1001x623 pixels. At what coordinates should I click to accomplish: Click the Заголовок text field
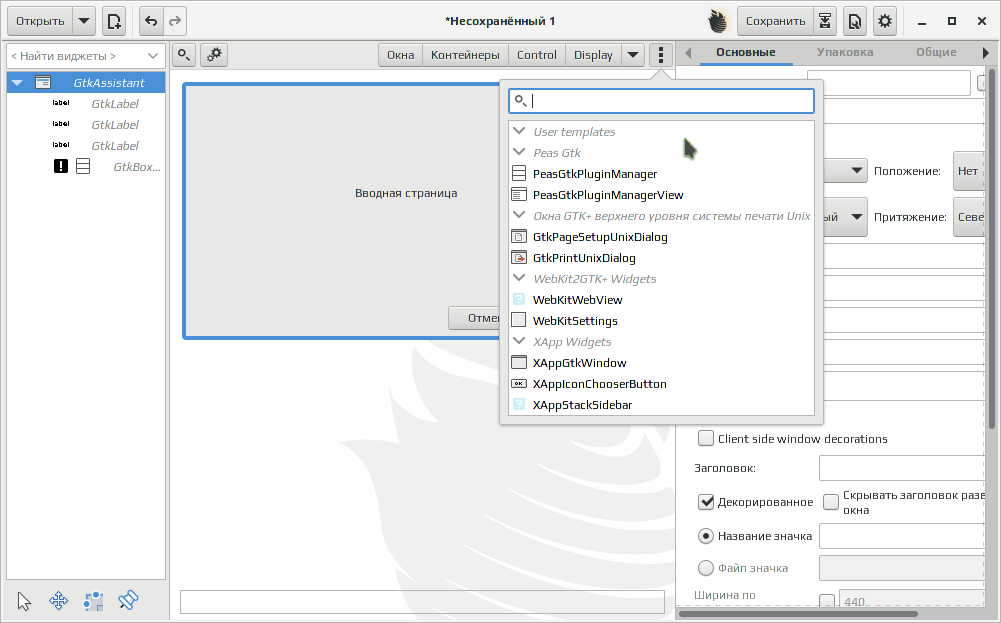901,468
